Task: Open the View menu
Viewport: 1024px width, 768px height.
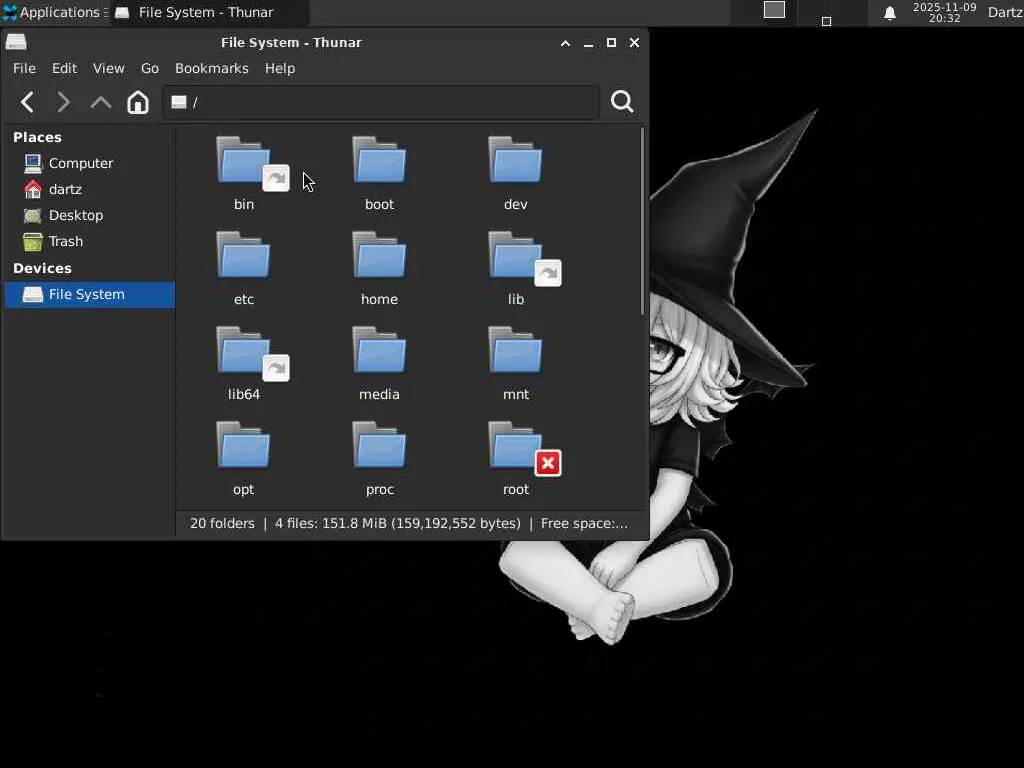Action: click(x=108, y=69)
